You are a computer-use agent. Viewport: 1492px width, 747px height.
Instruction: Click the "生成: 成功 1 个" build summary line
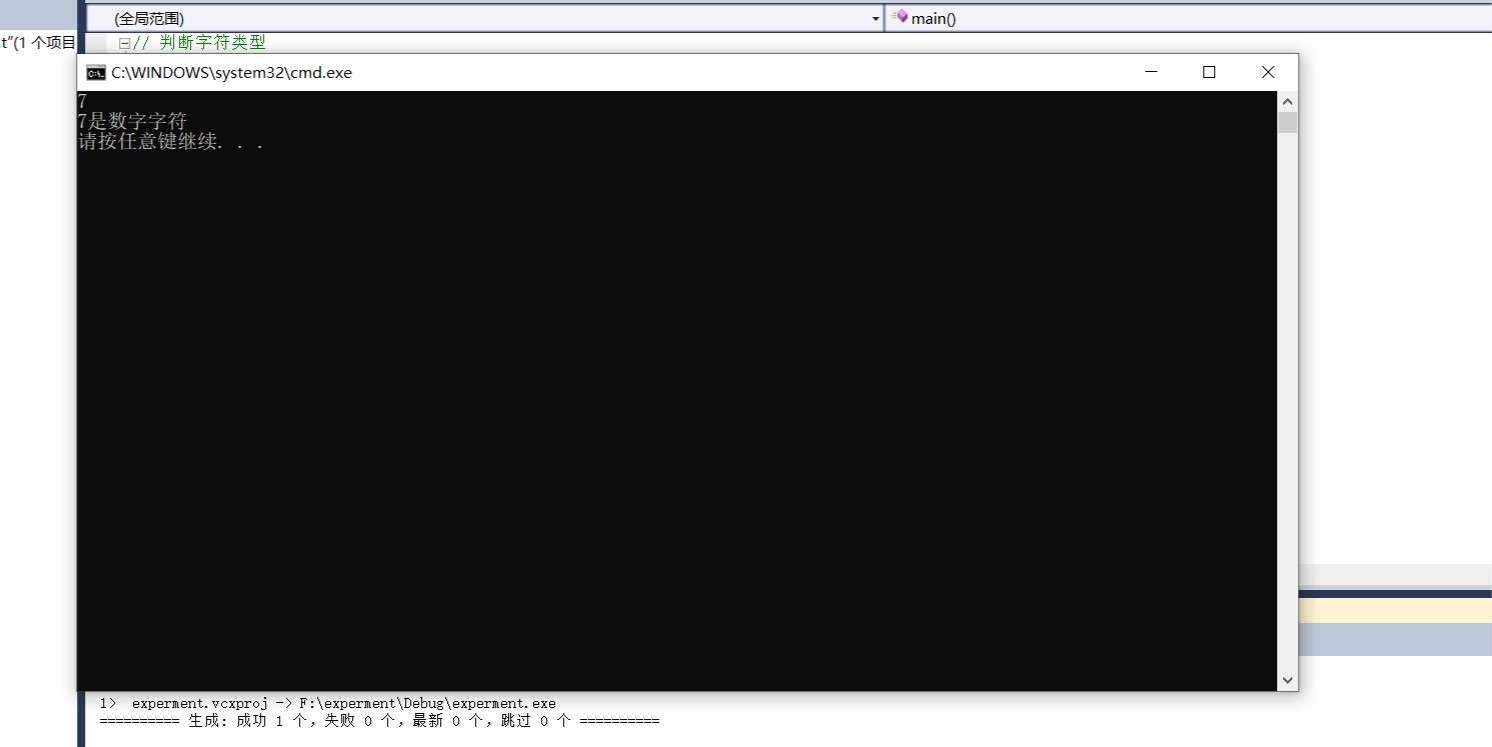tap(380, 720)
